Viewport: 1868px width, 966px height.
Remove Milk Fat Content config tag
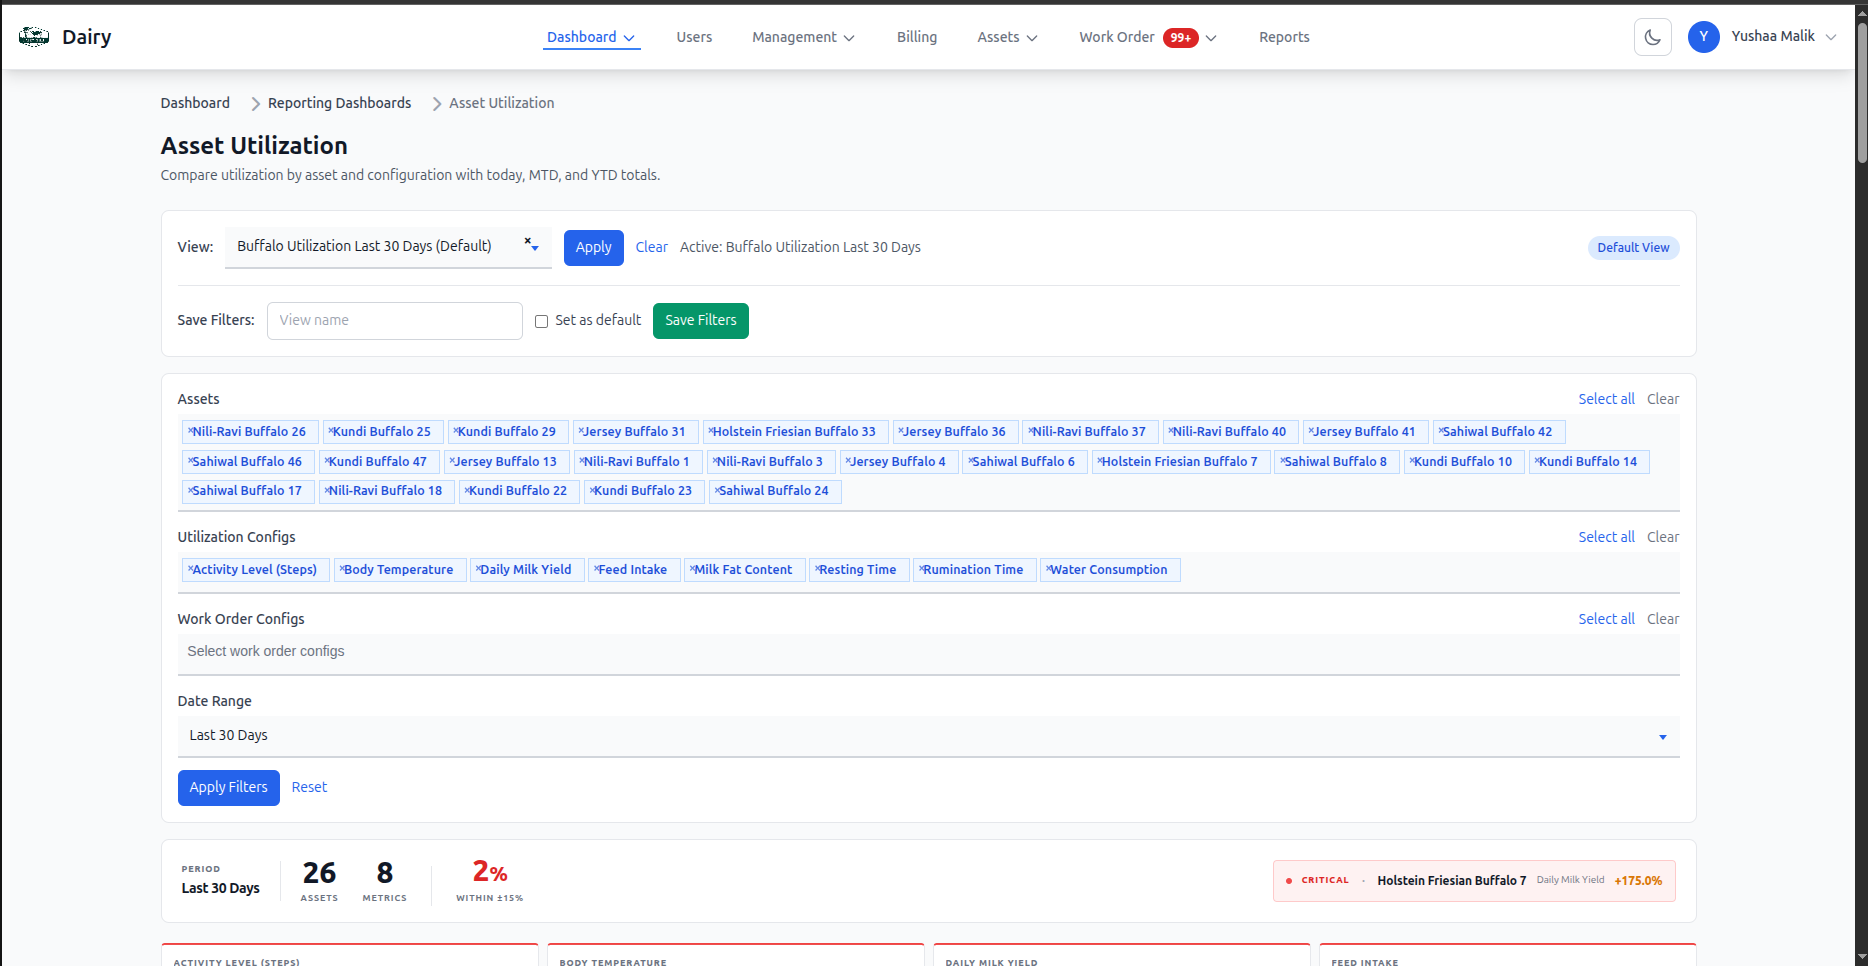pyautogui.click(x=692, y=569)
